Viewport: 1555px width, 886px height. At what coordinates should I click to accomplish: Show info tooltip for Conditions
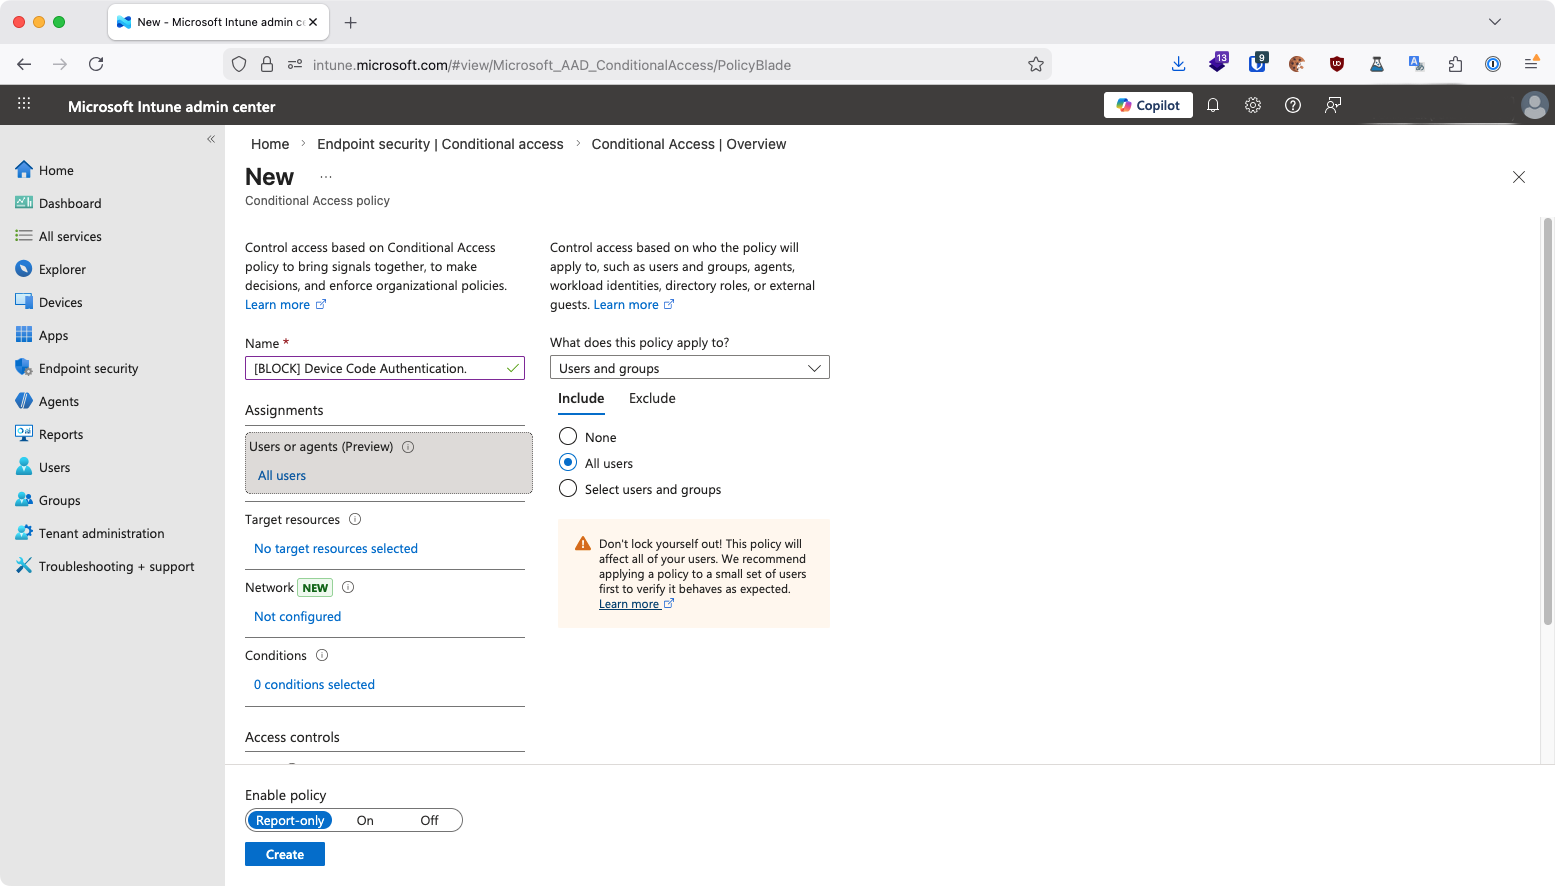322,655
